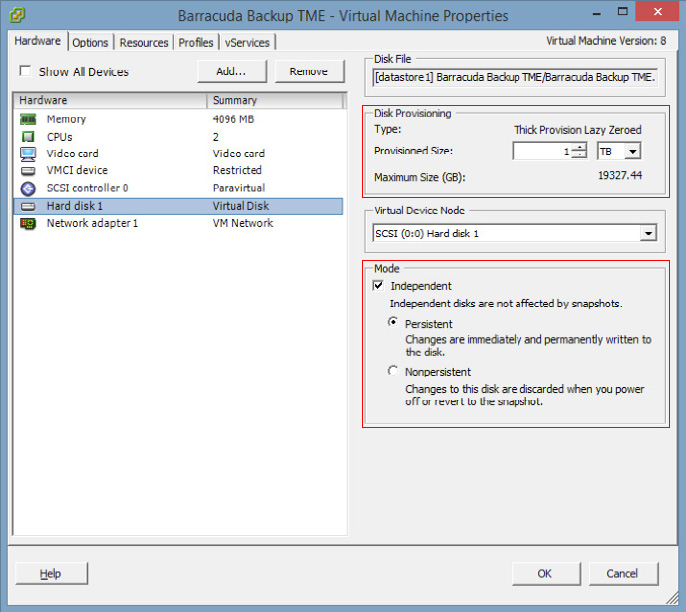
Task: Click the Virtual Disk summary value
Action: (241, 206)
